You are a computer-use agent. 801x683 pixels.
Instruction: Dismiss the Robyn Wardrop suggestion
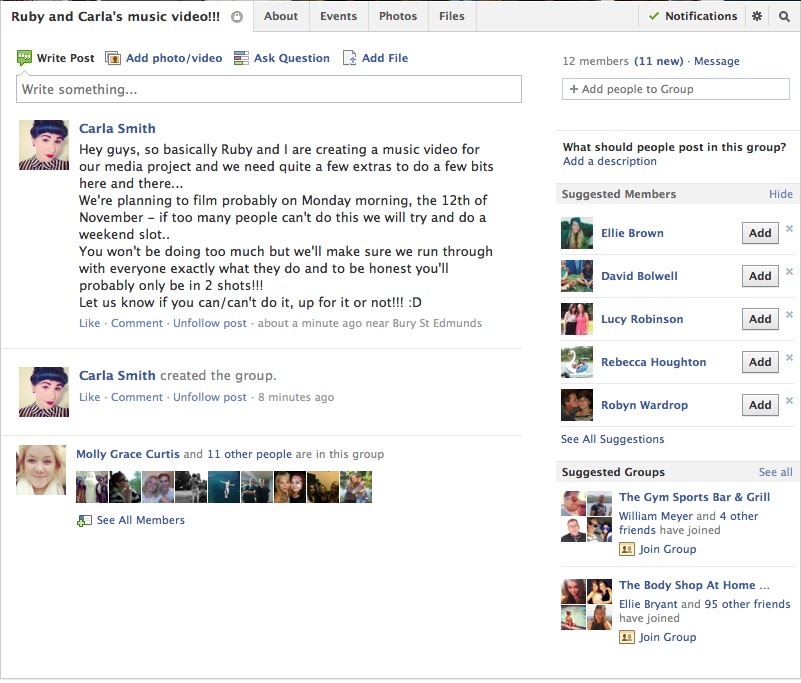coord(789,400)
